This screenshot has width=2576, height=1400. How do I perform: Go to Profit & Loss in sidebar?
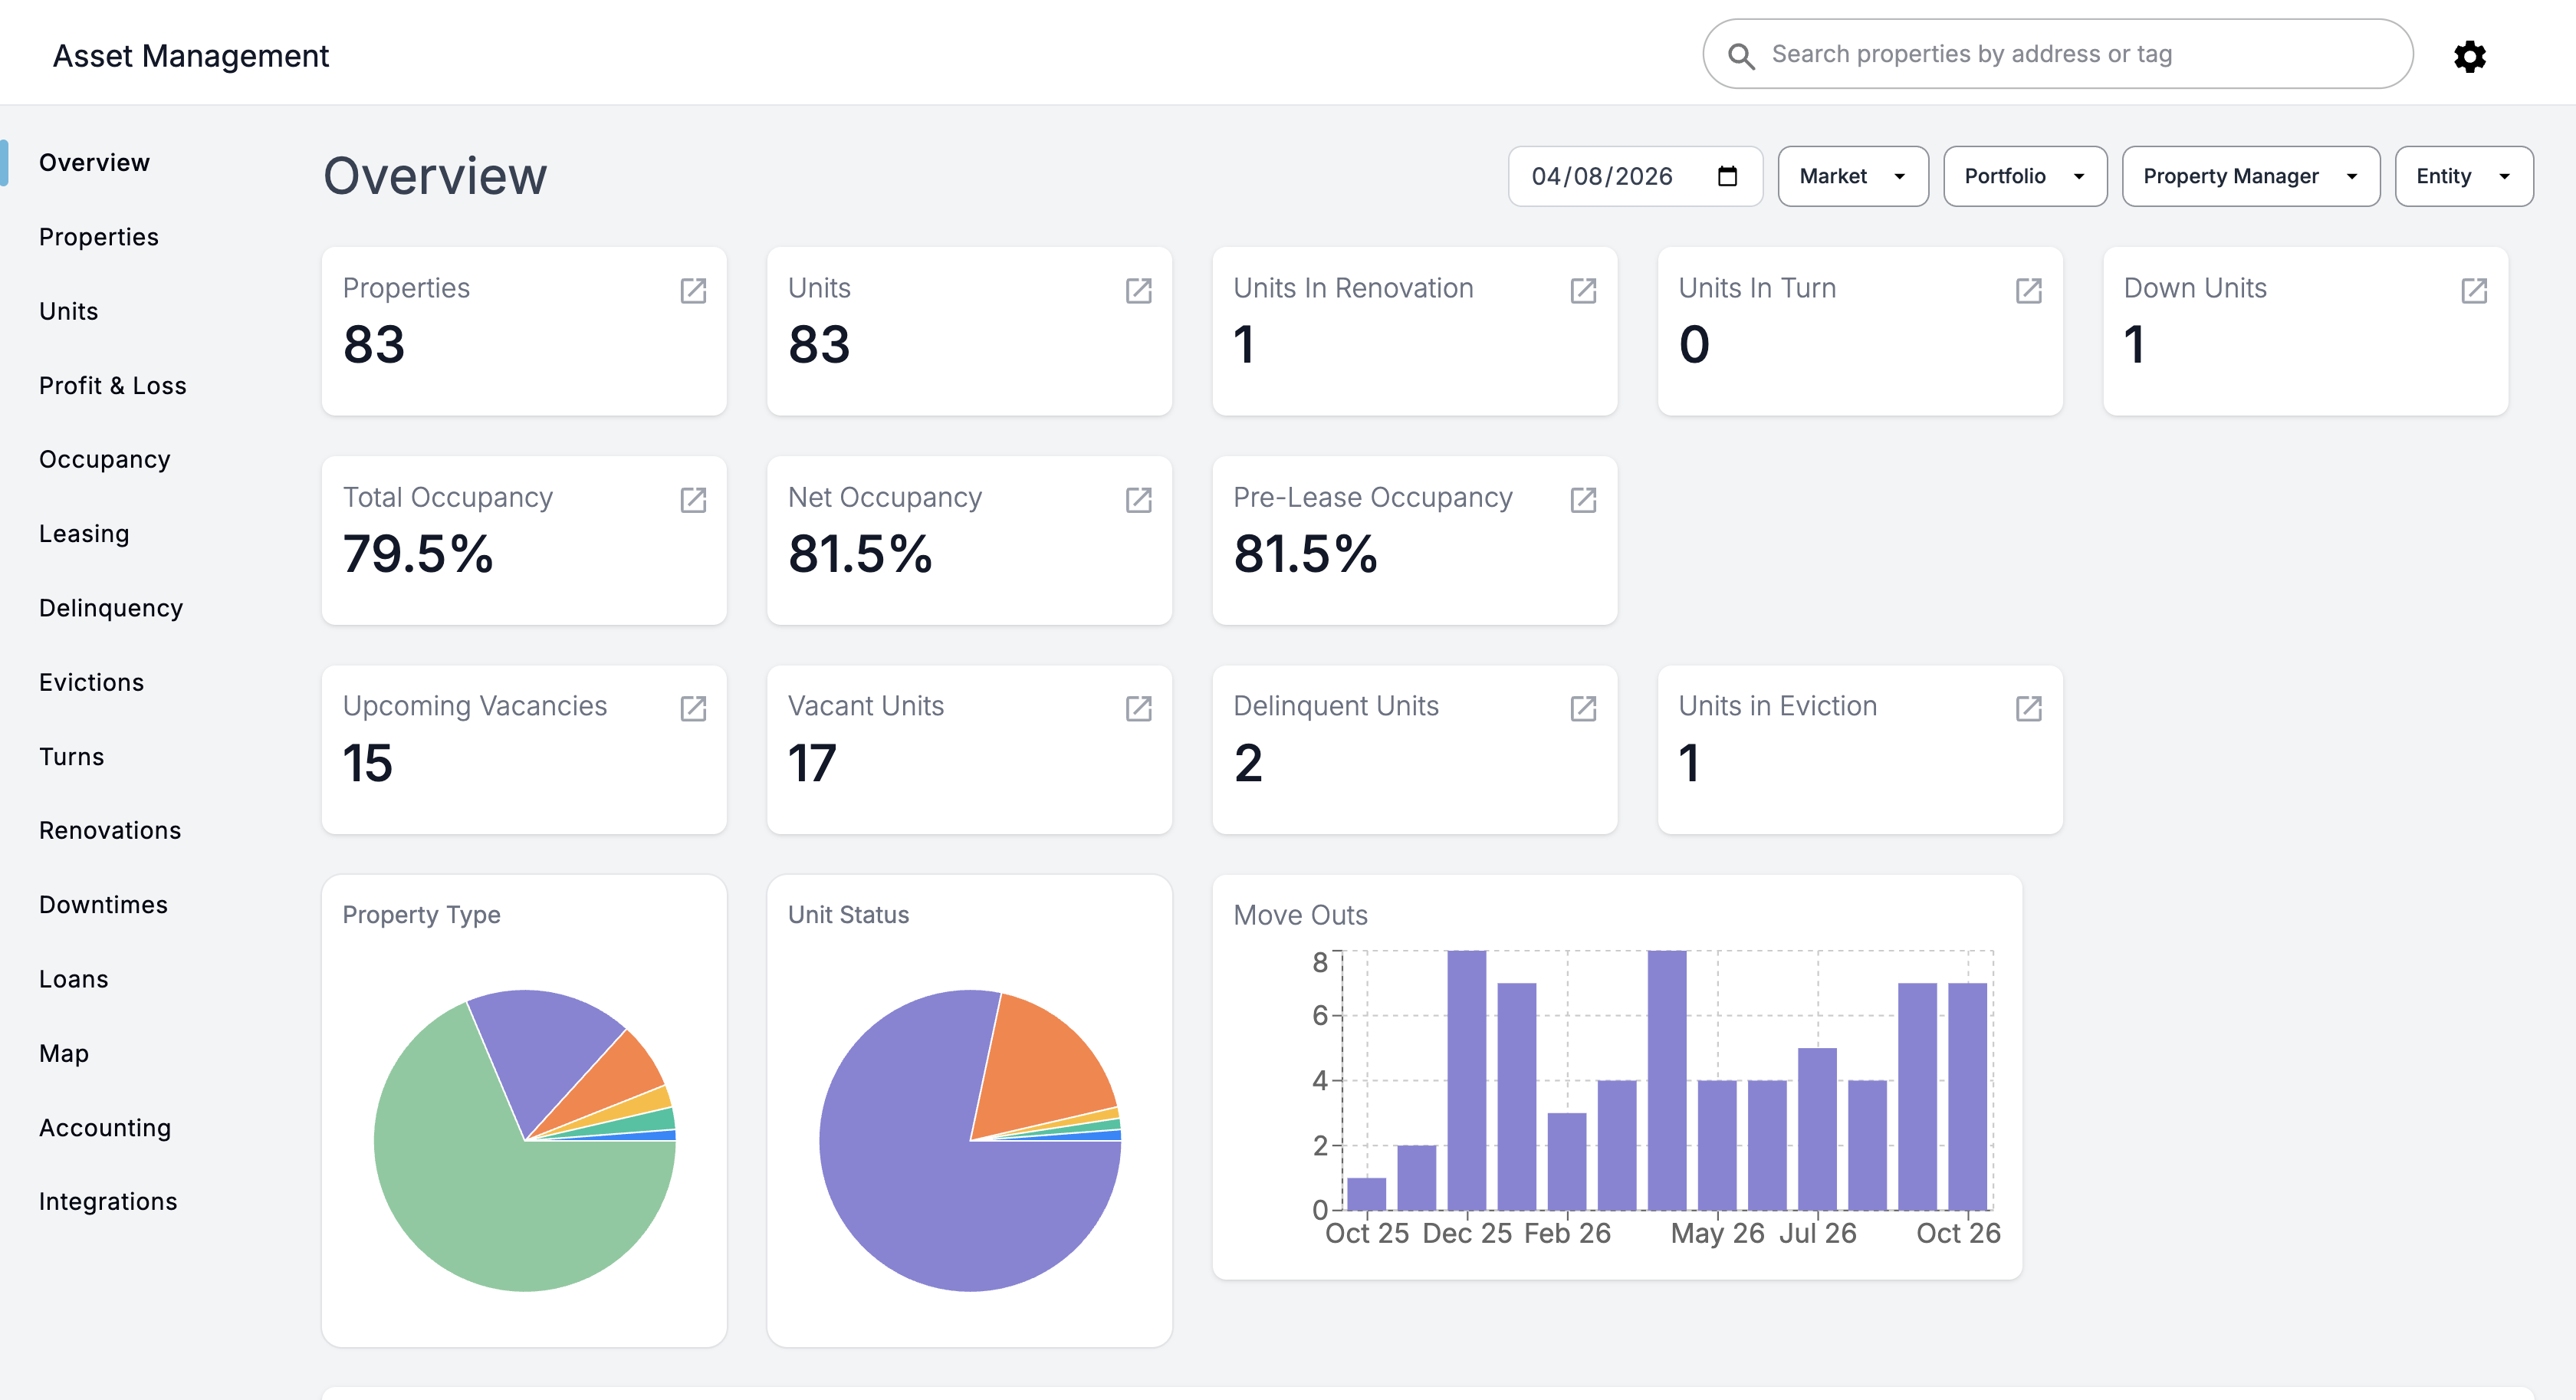(113, 386)
